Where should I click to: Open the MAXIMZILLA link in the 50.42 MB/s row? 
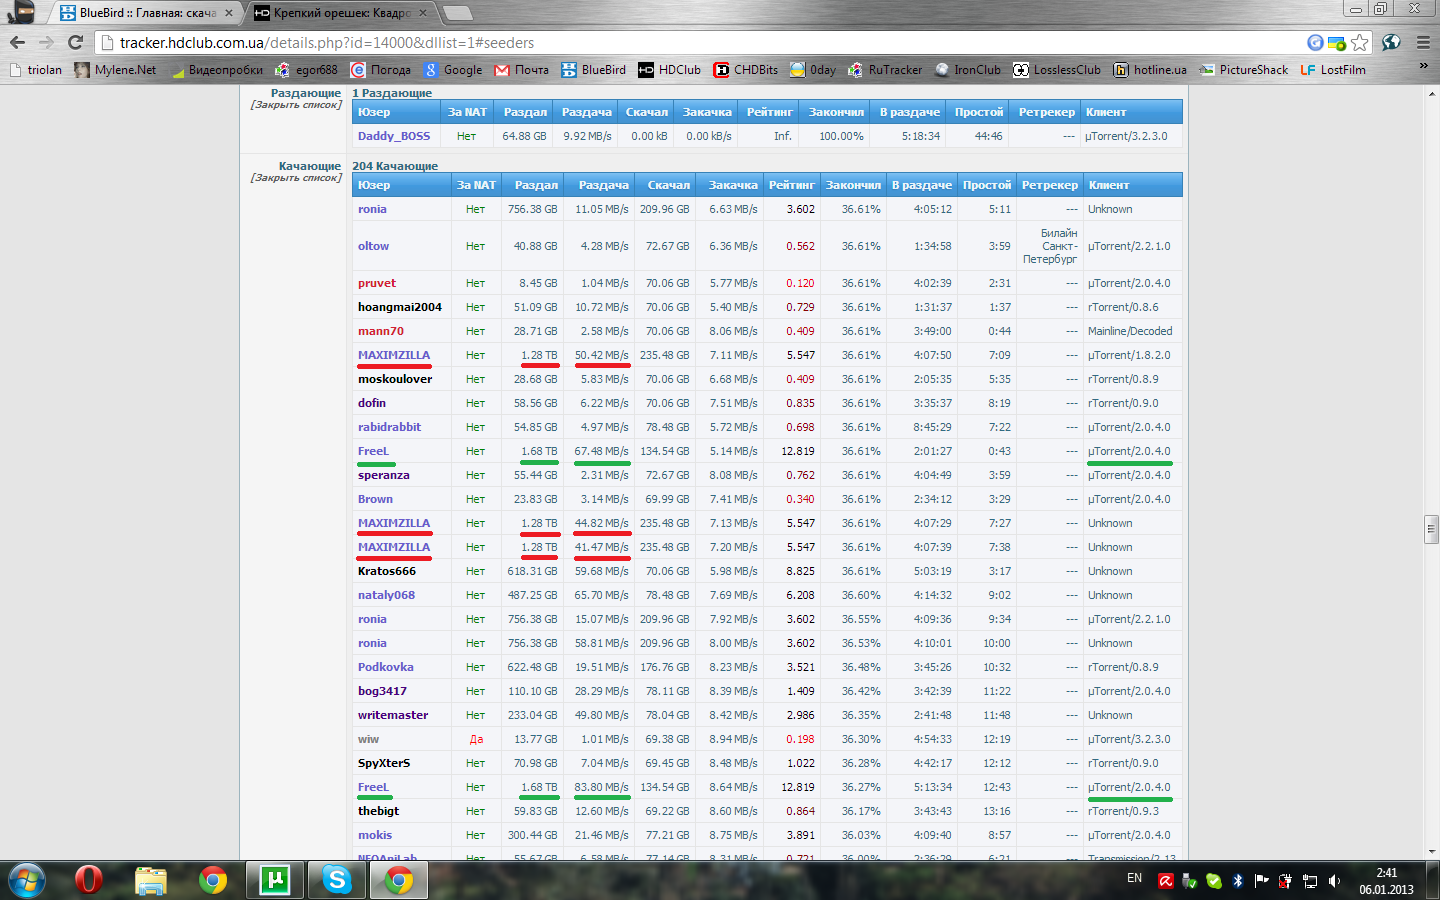[394, 355]
